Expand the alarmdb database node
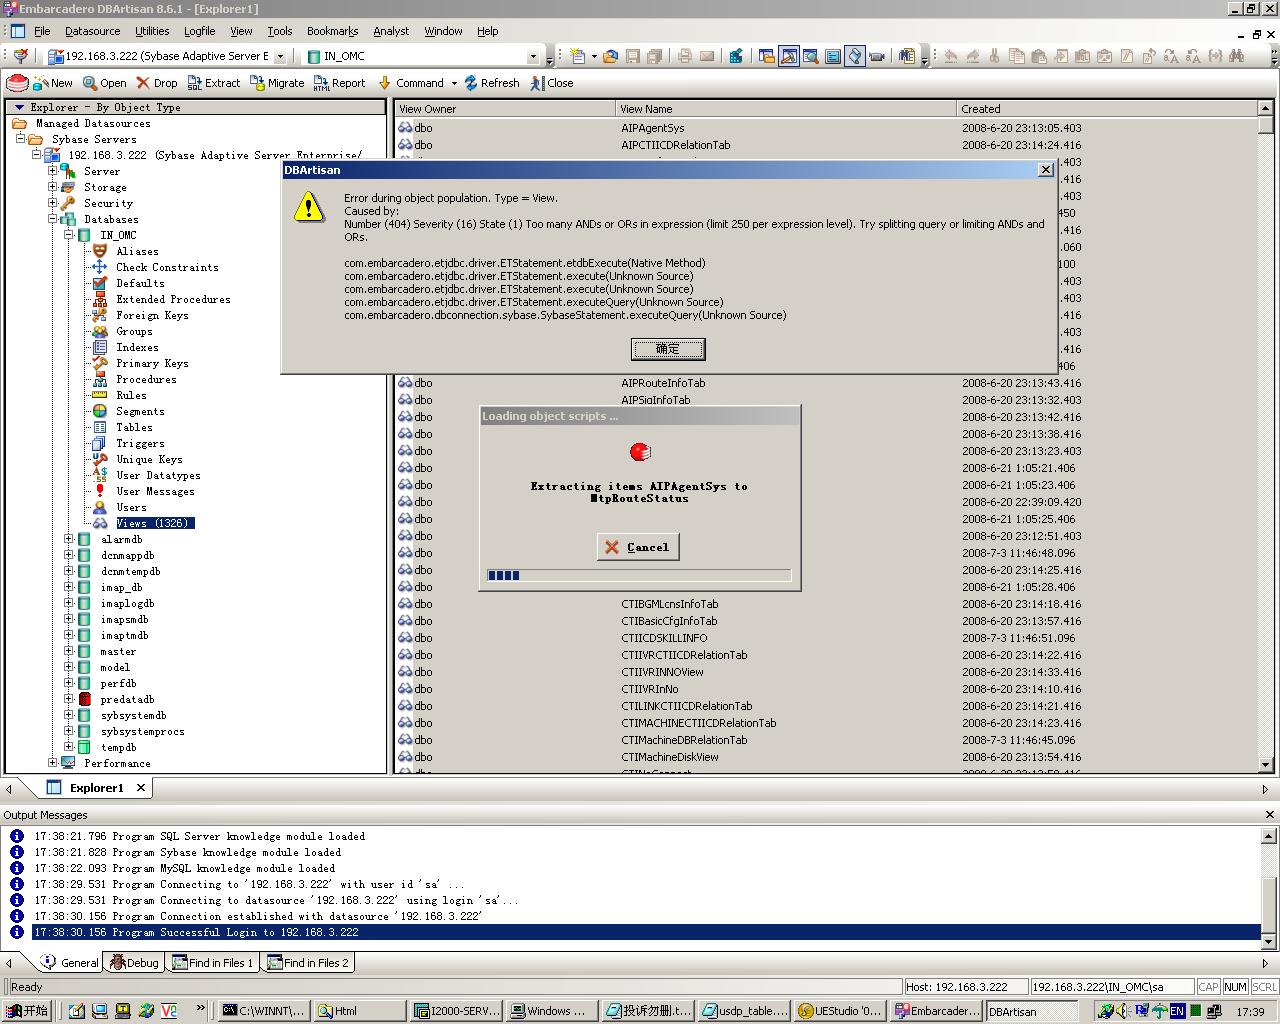1280x1024 pixels. click(69, 539)
